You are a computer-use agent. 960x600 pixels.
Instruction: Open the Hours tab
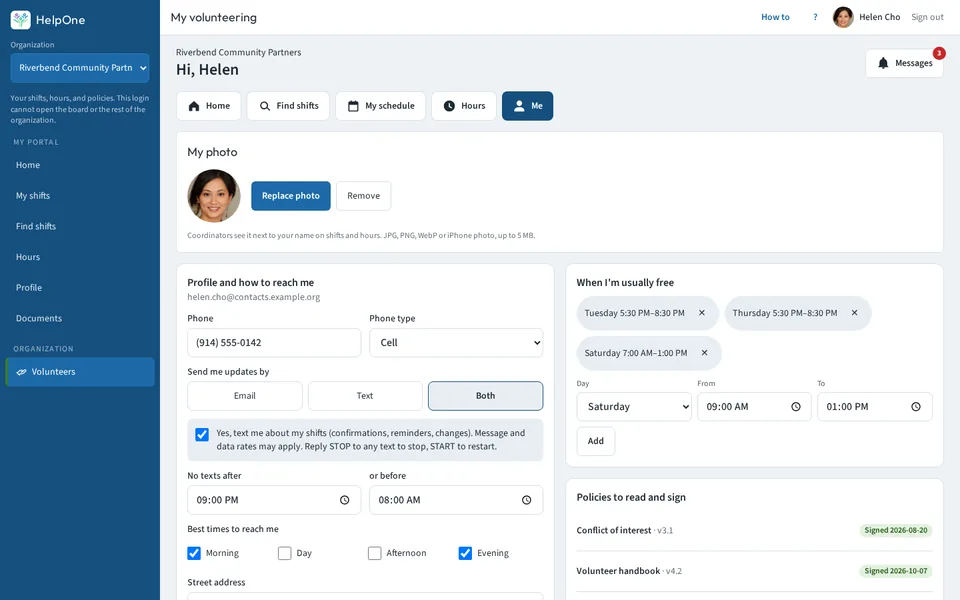coord(464,106)
